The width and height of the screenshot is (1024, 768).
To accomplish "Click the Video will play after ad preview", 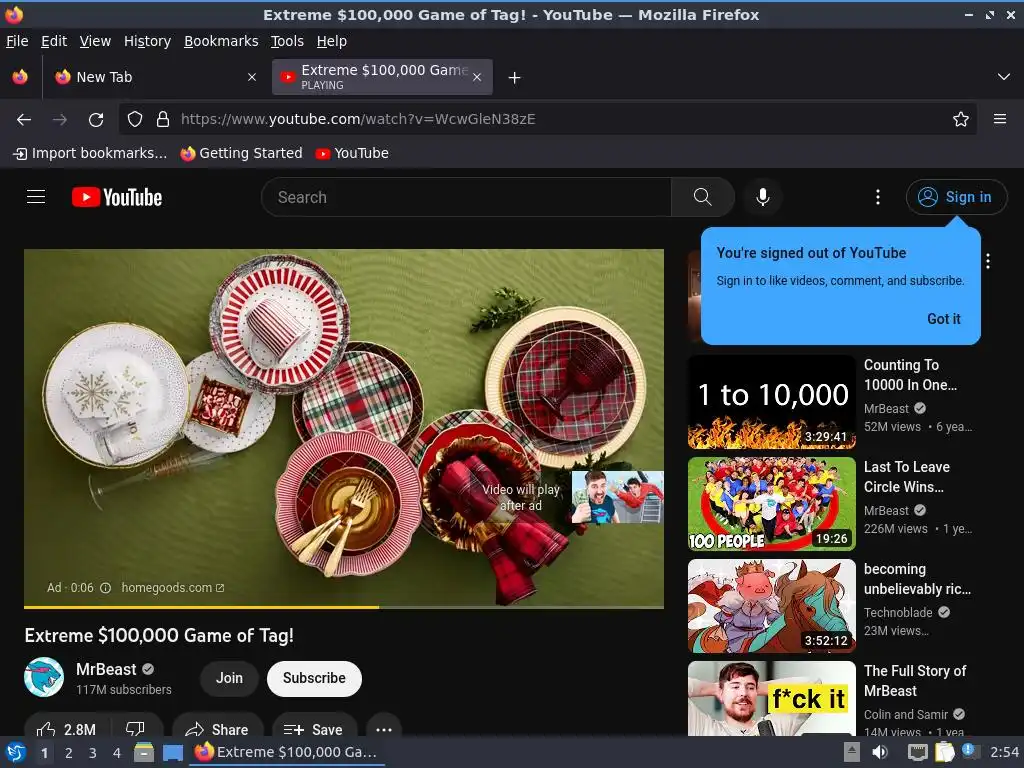I will 617,497.
